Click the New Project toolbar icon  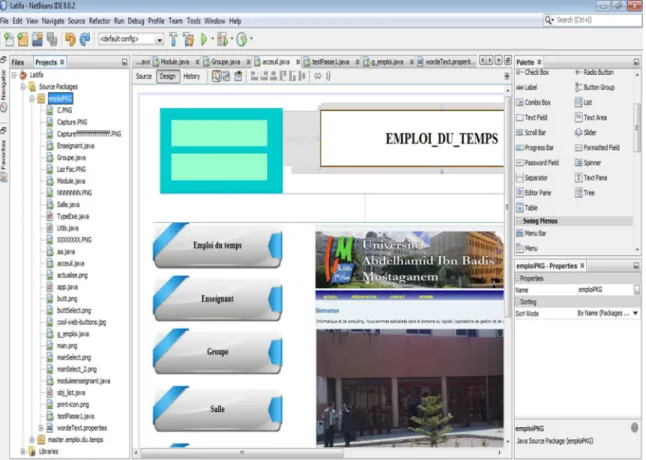pos(23,39)
